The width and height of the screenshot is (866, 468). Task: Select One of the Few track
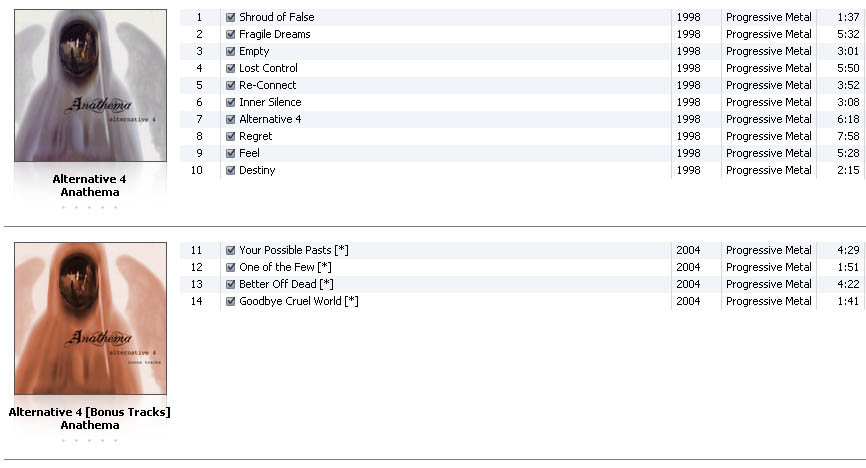pos(522,267)
